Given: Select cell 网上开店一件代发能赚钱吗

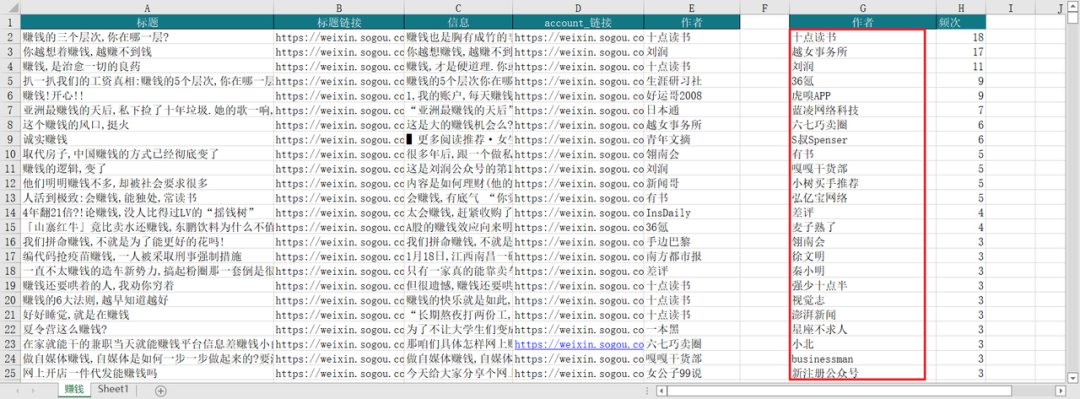Looking at the screenshot, I should pyautogui.click(x=147, y=374).
